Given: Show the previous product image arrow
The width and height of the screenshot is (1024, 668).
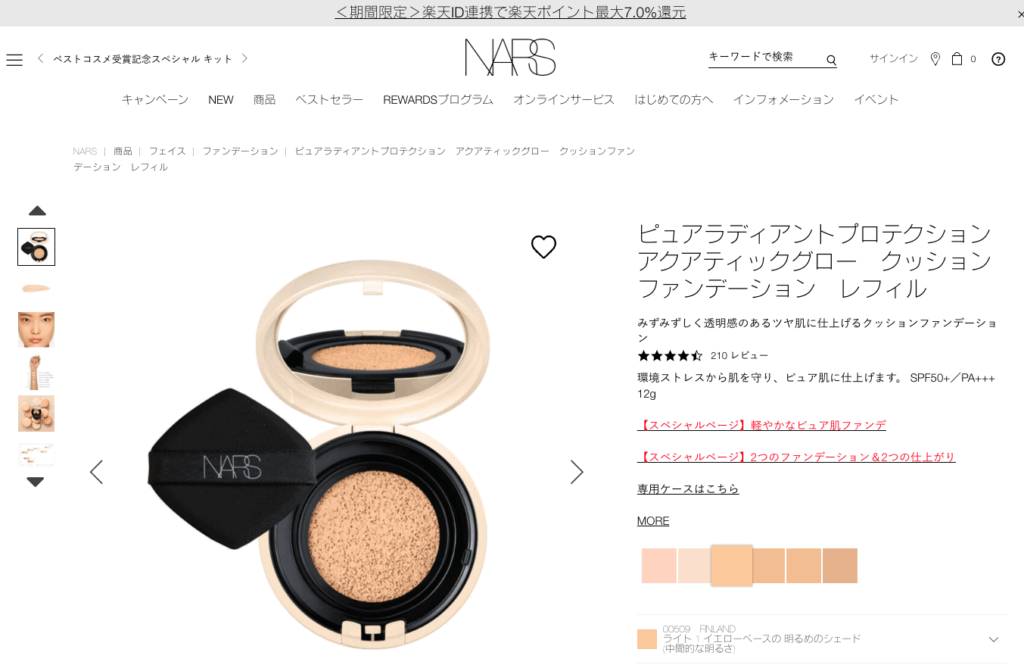Looking at the screenshot, I should point(97,471).
